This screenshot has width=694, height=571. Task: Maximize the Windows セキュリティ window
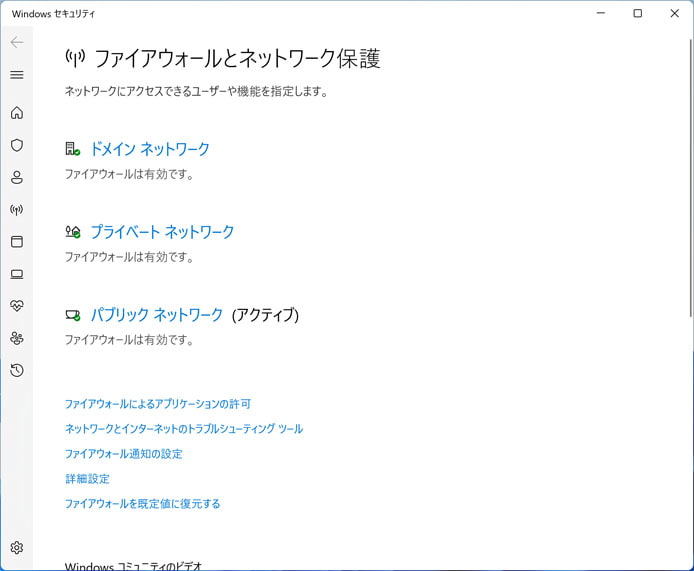coord(637,13)
